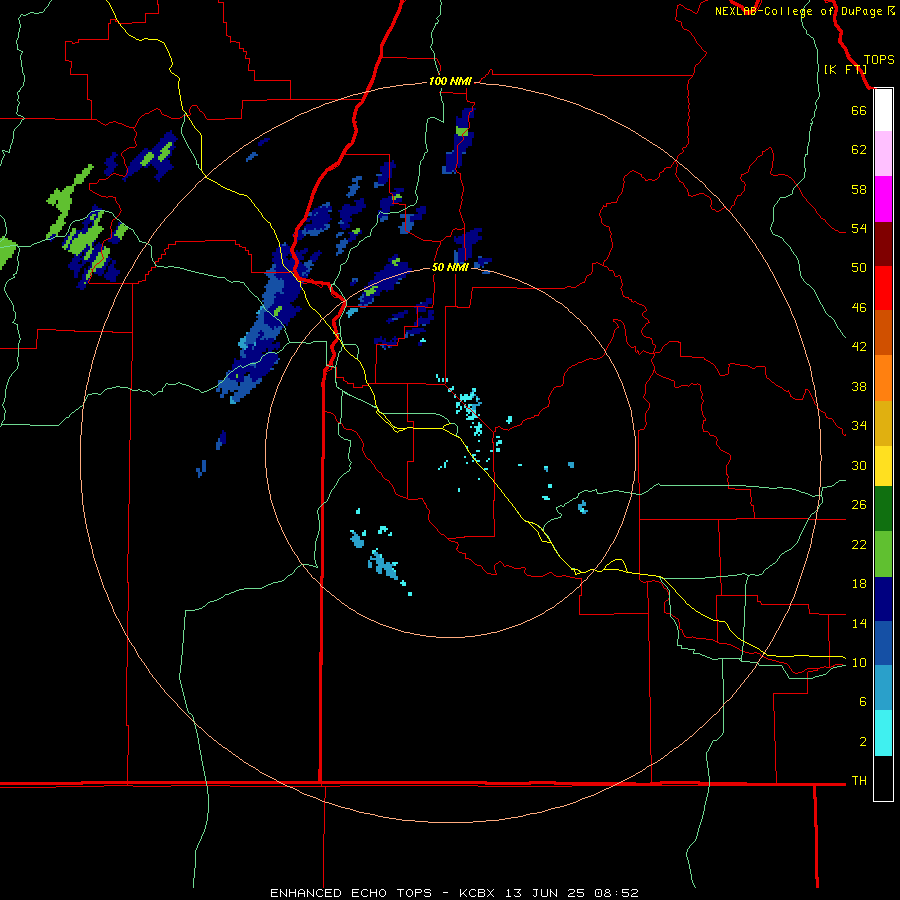
Task: Click the "66" legend value
Action: click(x=859, y=110)
